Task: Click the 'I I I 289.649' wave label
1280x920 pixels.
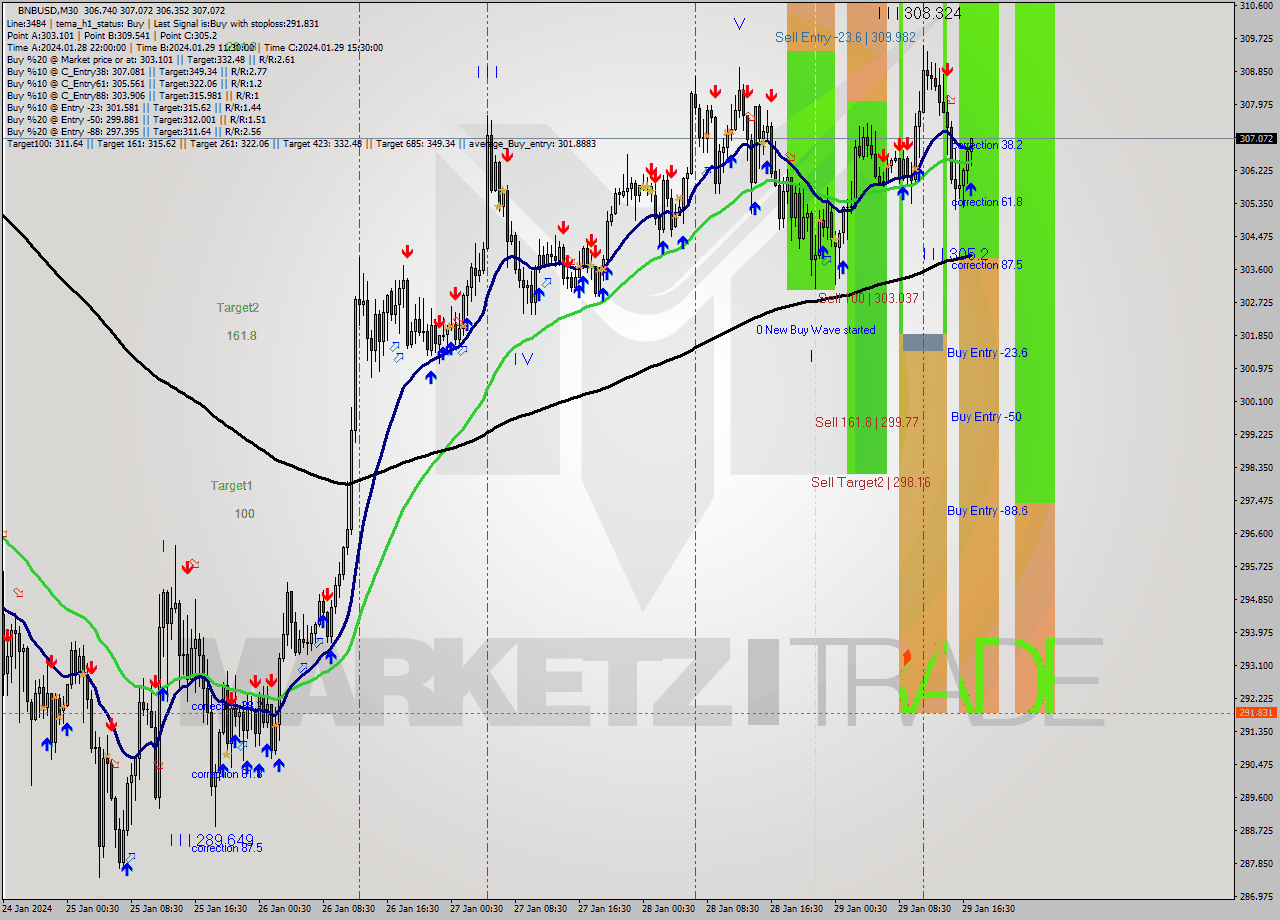Action: click(211, 840)
